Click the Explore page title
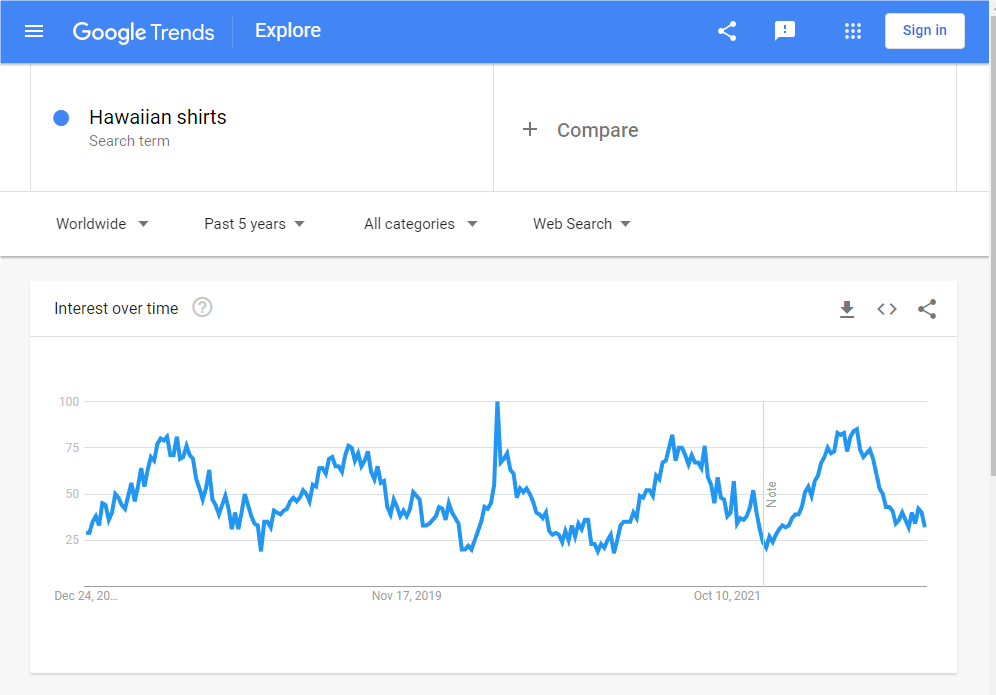This screenshot has width=996, height=695. click(288, 30)
